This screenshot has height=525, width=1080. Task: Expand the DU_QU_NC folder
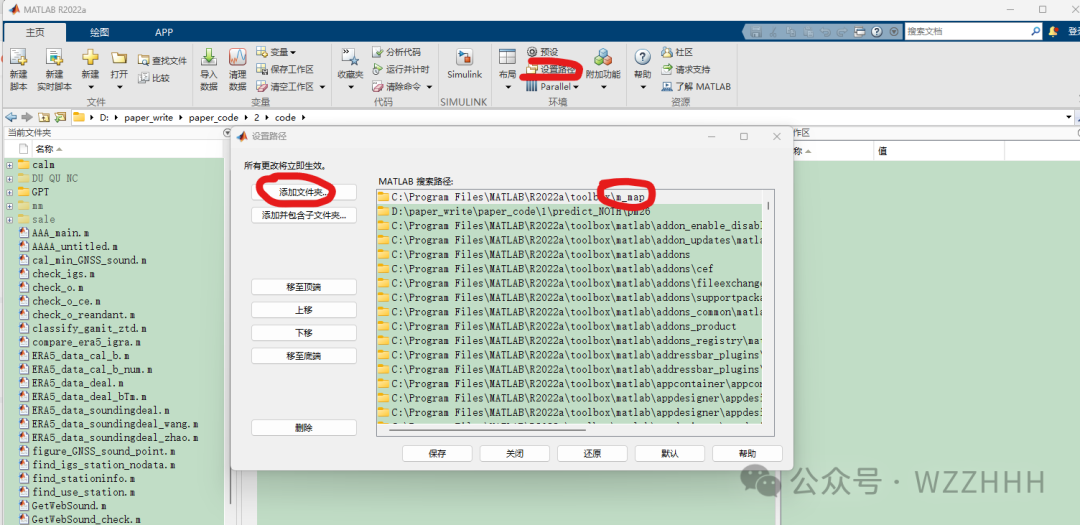tap(10, 178)
